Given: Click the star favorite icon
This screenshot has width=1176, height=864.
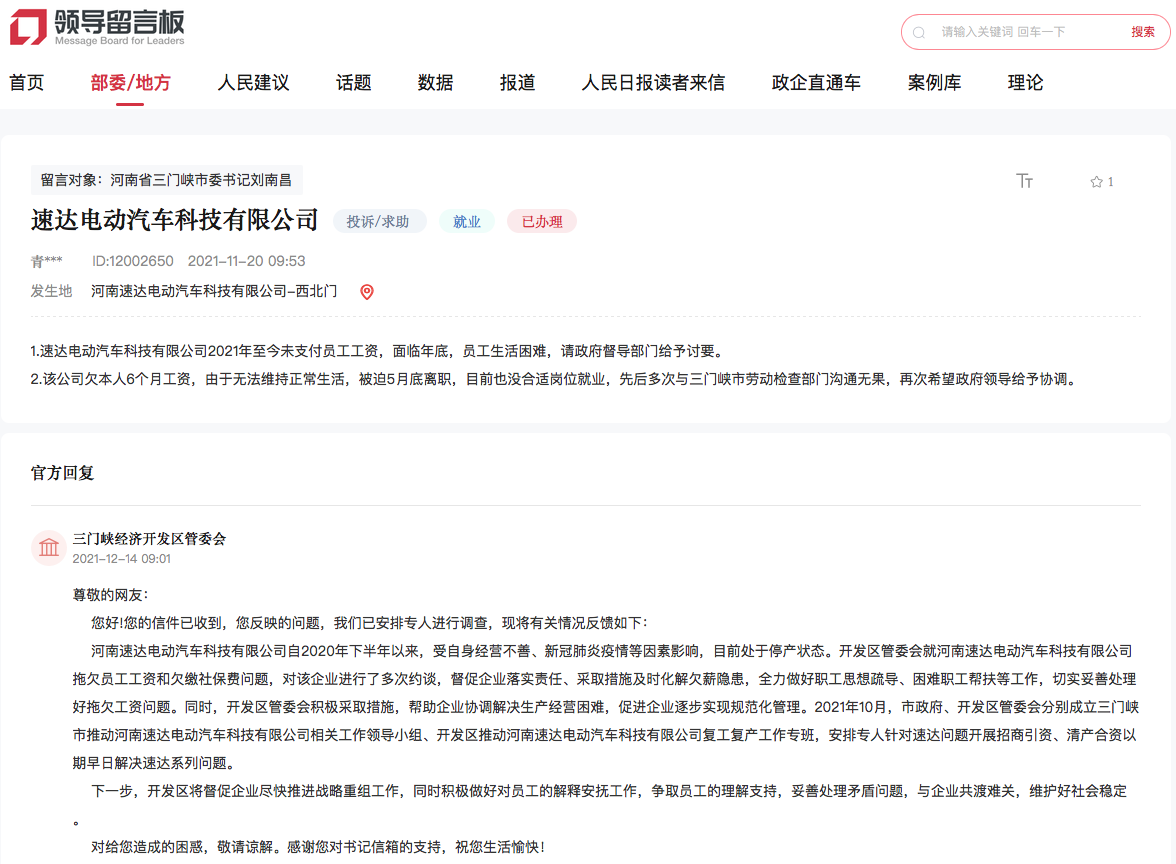Looking at the screenshot, I should [1096, 182].
